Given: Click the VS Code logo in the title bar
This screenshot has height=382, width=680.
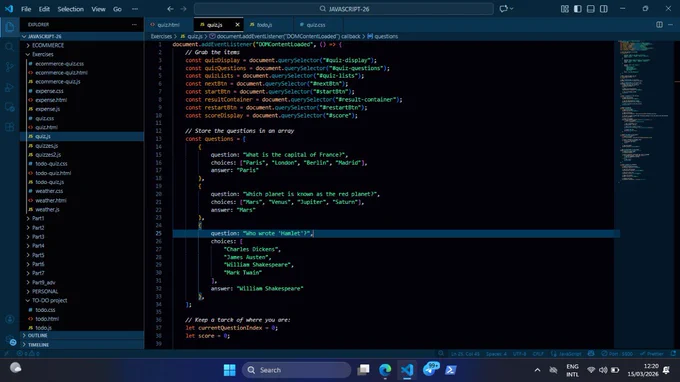Looking at the screenshot, I should (9, 9).
